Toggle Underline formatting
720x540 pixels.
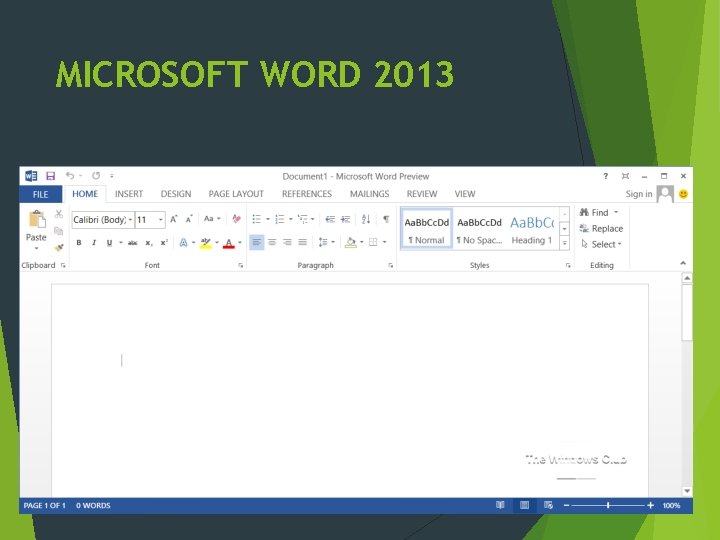coord(109,242)
